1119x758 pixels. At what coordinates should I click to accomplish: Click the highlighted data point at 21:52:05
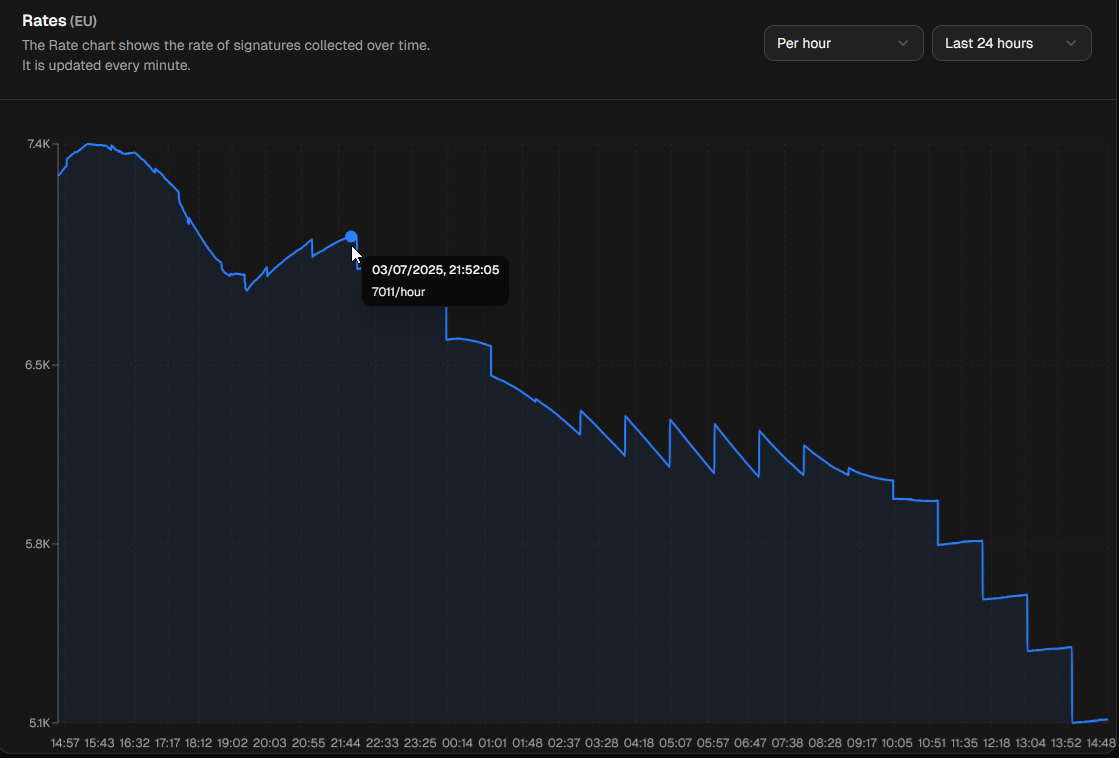click(x=351, y=236)
